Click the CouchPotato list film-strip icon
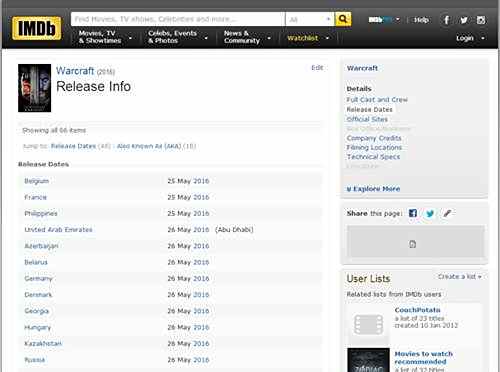This screenshot has height=372, width=500. coord(368,325)
